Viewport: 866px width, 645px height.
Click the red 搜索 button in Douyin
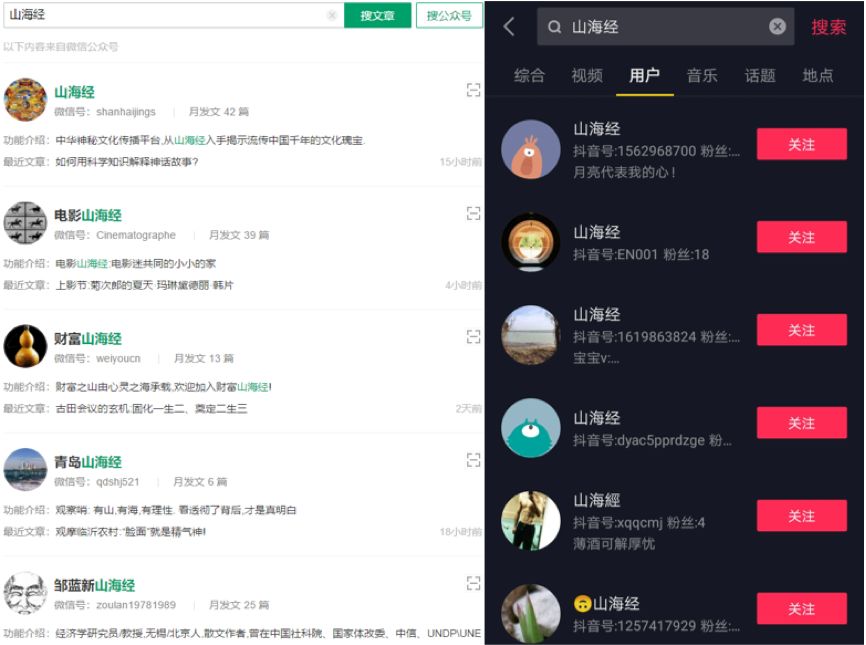828,27
